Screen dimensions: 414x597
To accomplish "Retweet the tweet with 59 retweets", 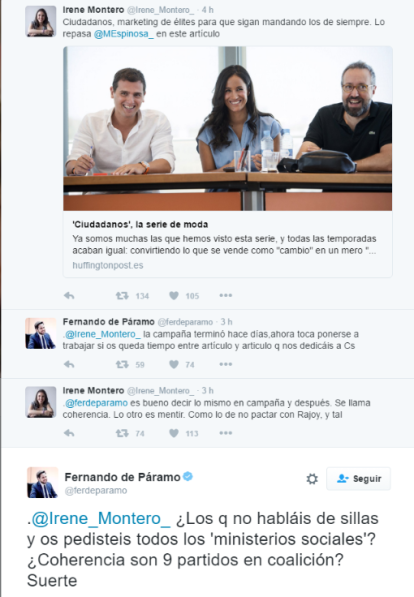I will coord(122,364).
